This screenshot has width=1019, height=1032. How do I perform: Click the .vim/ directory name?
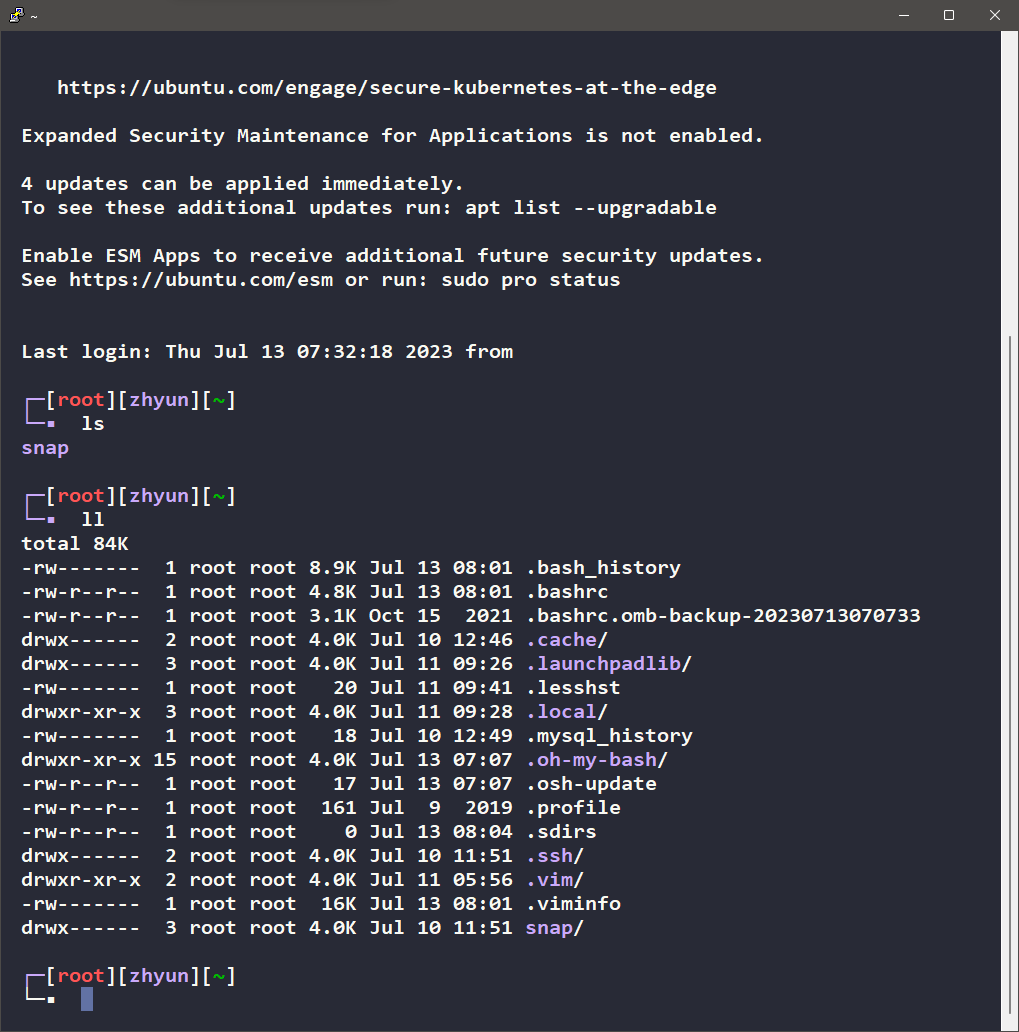click(x=555, y=880)
